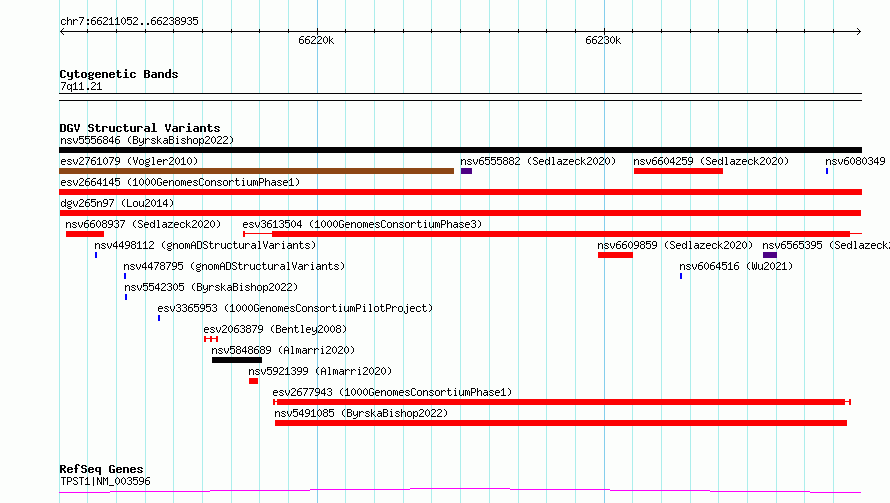Click the 7q11.21 cytogenetic band label
890x503 pixels.
pyautogui.click(x=81, y=86)
